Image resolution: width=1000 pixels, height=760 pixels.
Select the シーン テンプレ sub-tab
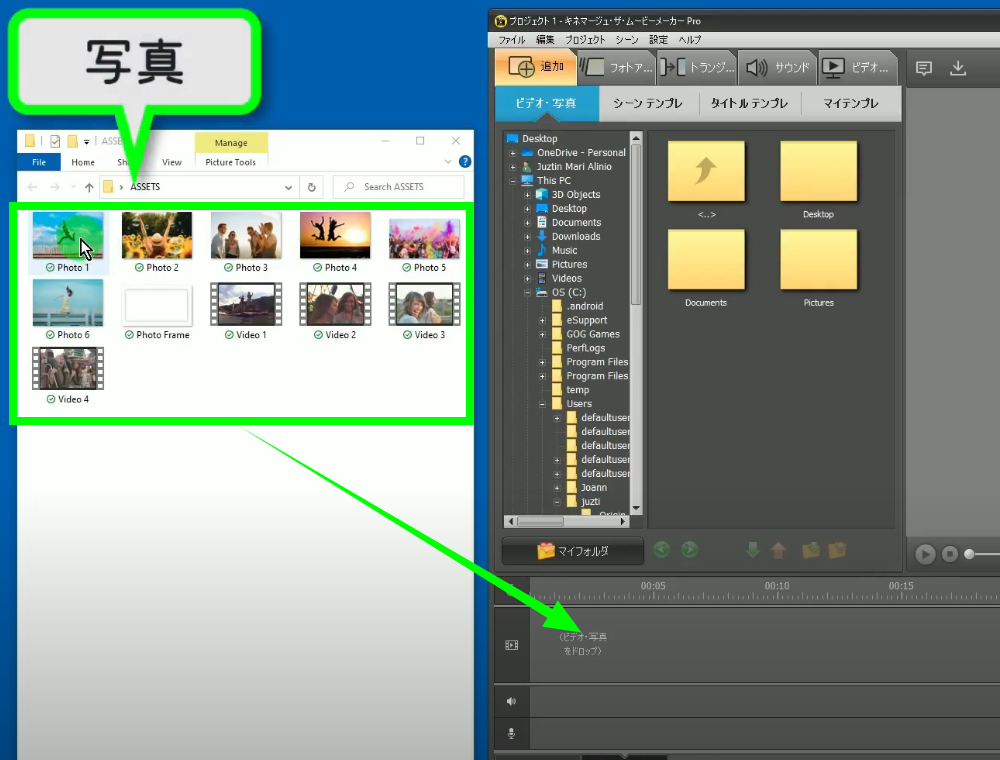pos(647,103)
